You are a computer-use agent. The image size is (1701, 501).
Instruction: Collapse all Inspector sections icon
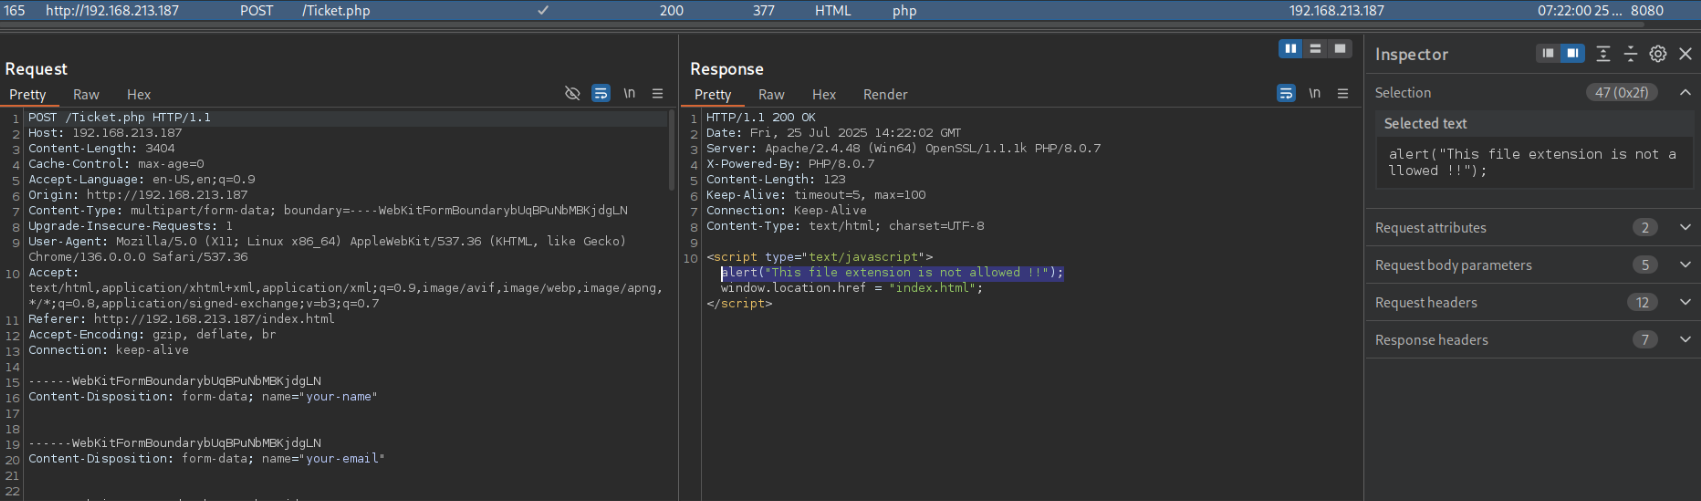(x=1630, y=54)
